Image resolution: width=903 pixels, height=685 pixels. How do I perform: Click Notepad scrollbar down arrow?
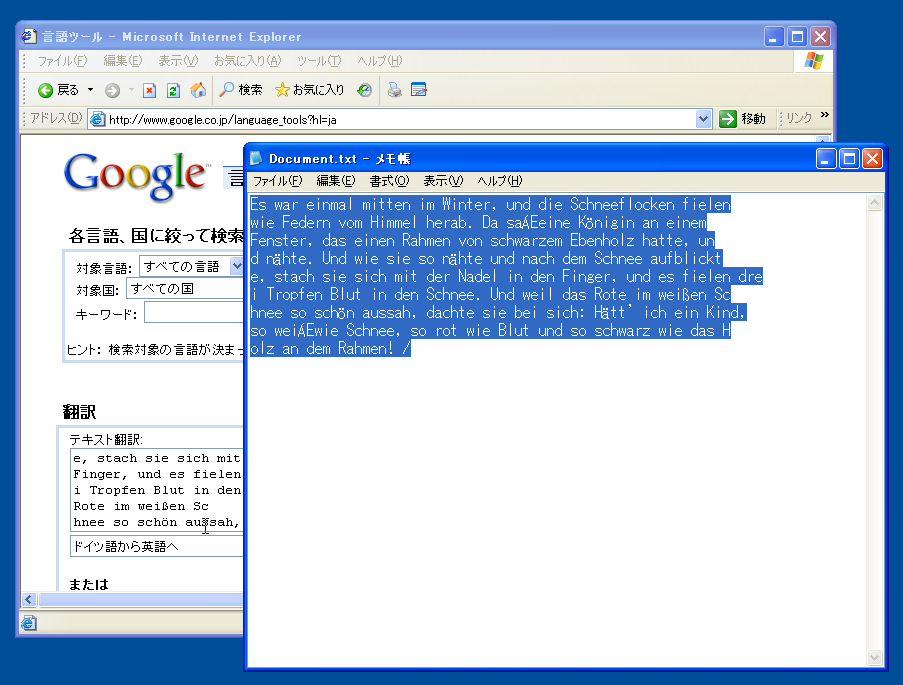pos(874,657)
